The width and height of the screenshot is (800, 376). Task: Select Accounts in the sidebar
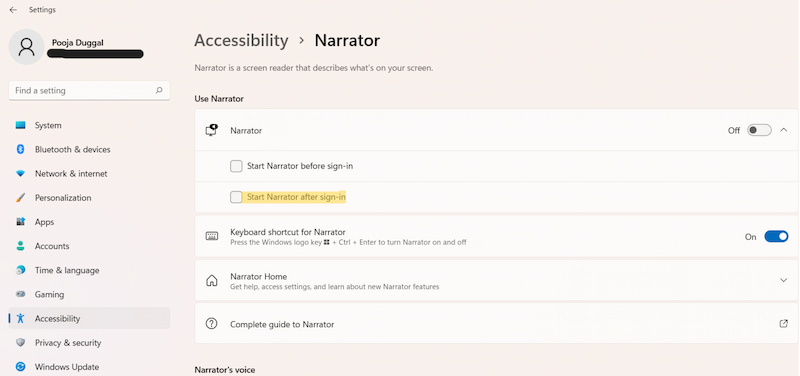(x=89, y=246)
